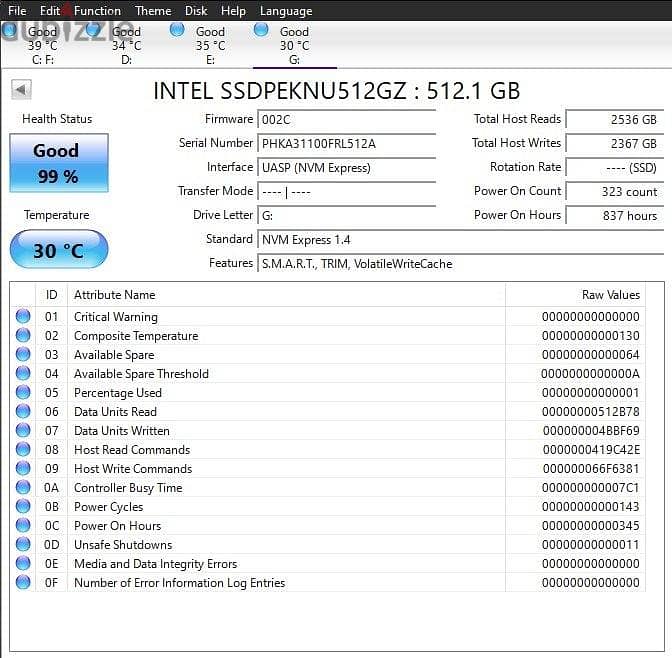
Task: Click raw value 0000000000143
Action: coord(591,507)
